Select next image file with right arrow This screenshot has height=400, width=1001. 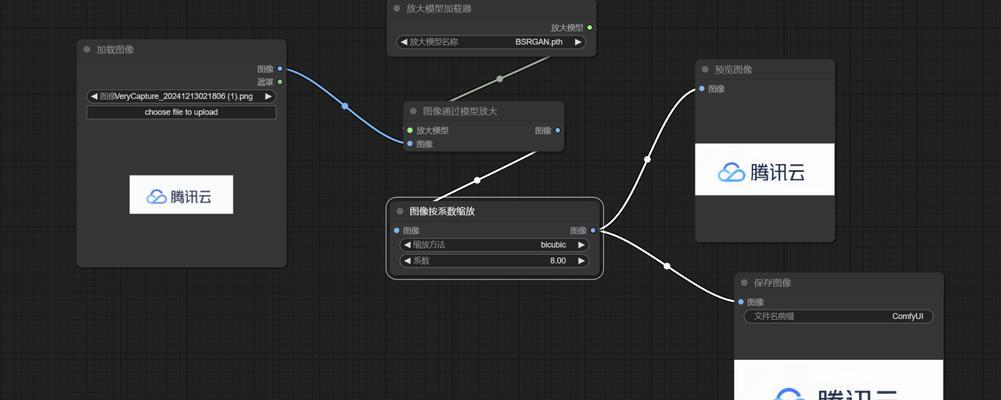(269, 96)
